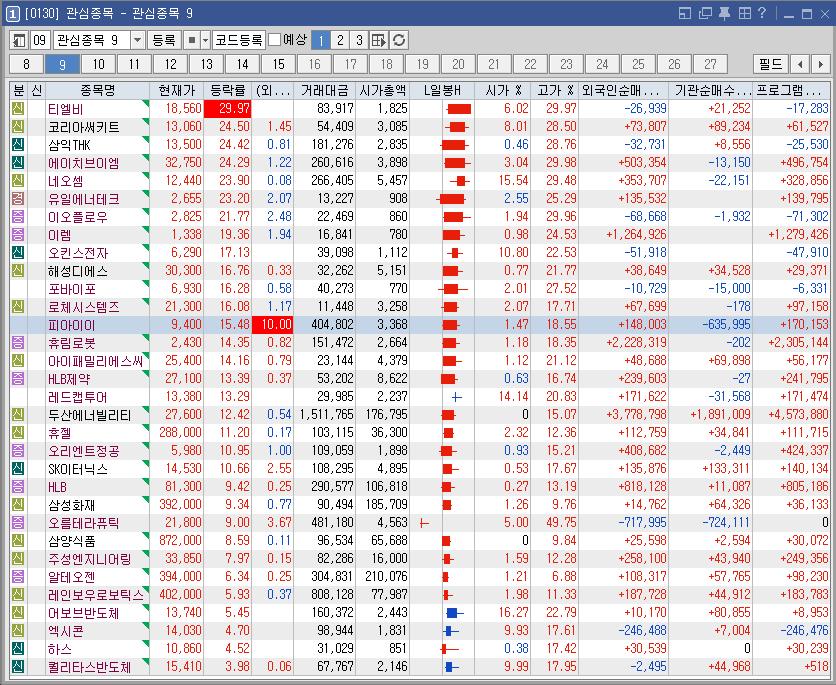This screenshot has width=836, height=685.
Task: Click the 신 badge icon on 하스 row
Action: click(x=18, y=649)
